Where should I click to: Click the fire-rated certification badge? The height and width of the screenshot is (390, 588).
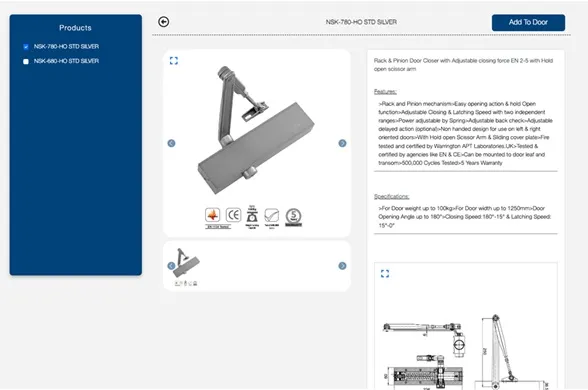tap(213, 215)
